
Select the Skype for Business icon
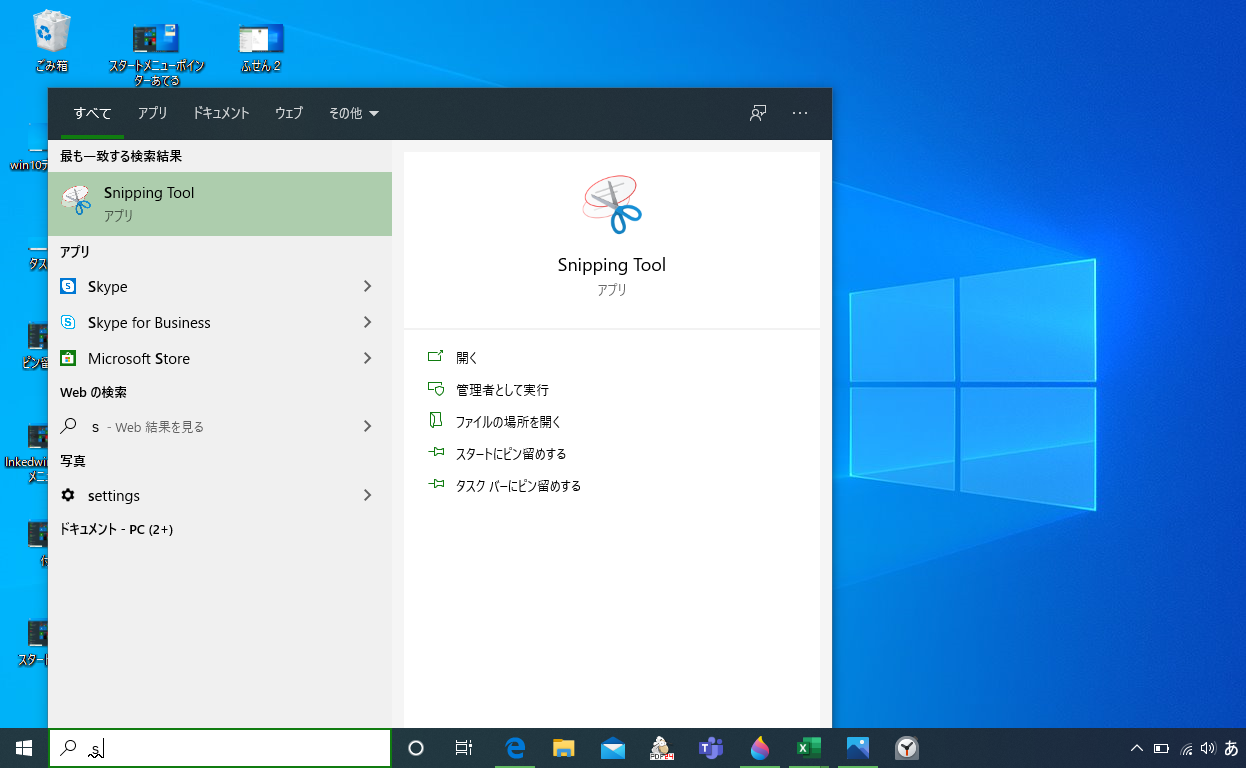tap(68, 322)
